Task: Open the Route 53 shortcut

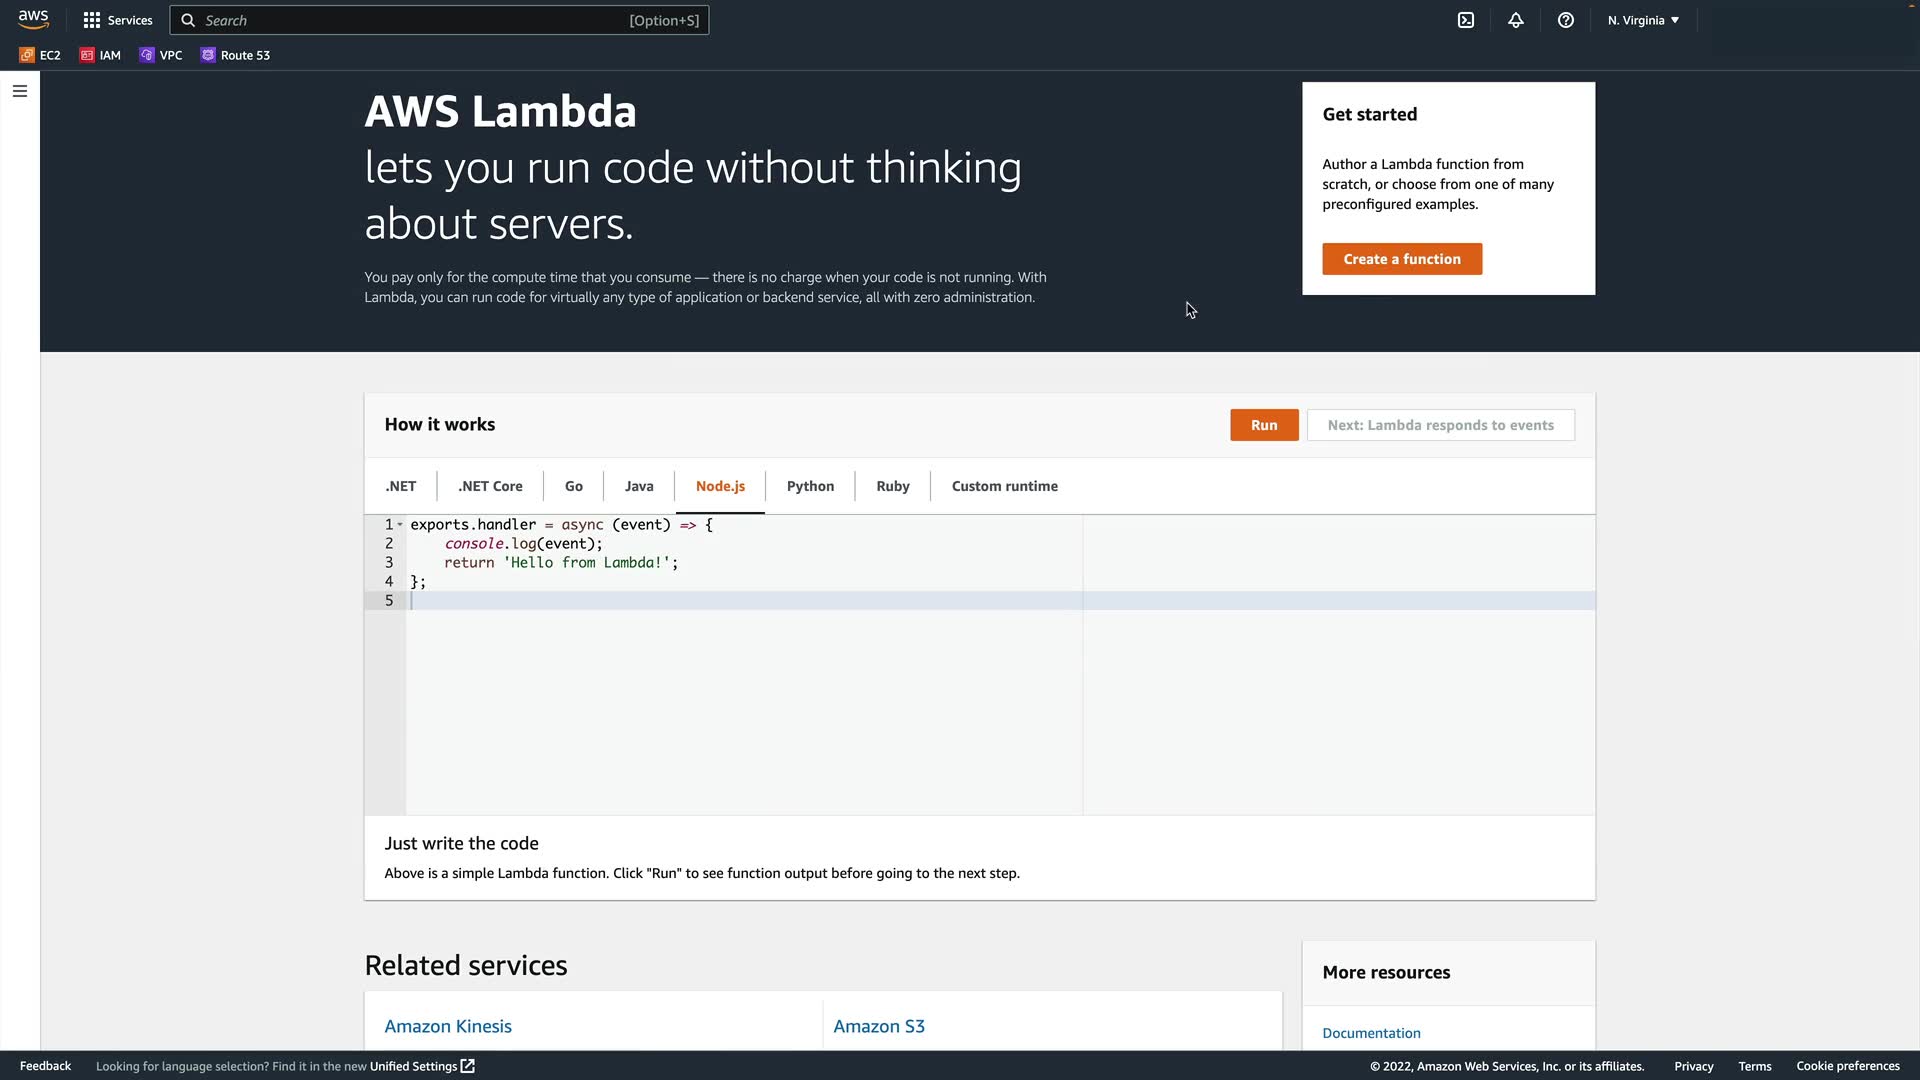Action: pyautogui.click(x=235, y=55)
